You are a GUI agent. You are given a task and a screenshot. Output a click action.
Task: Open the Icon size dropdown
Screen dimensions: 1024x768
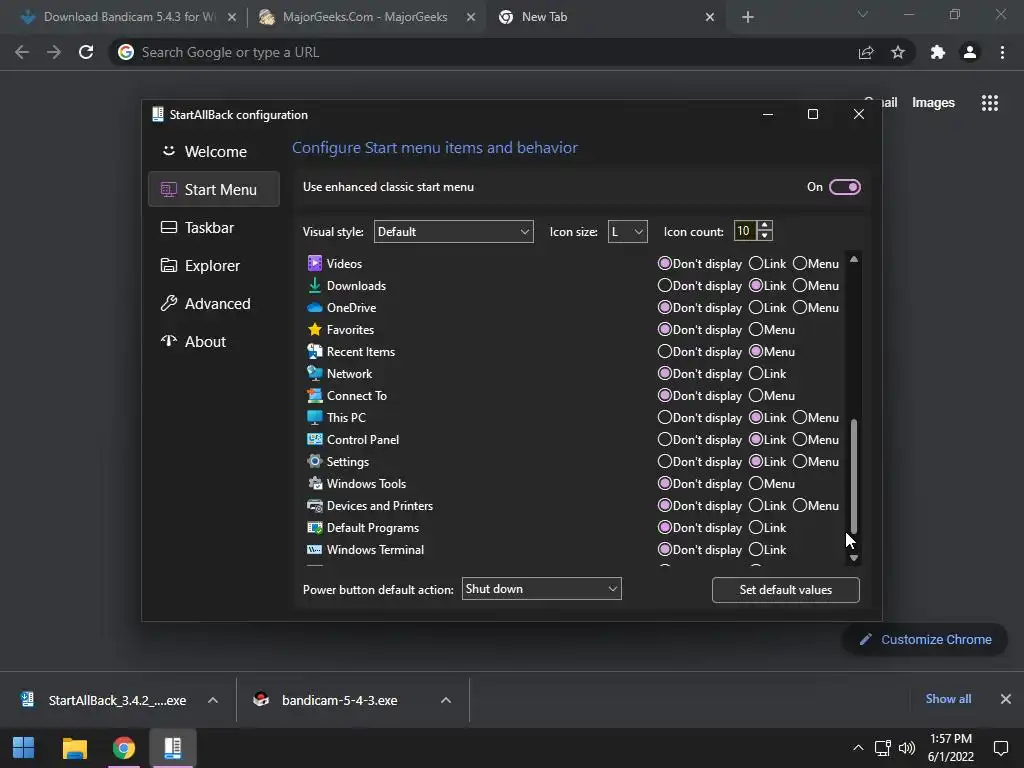click(x=628, y=232)
